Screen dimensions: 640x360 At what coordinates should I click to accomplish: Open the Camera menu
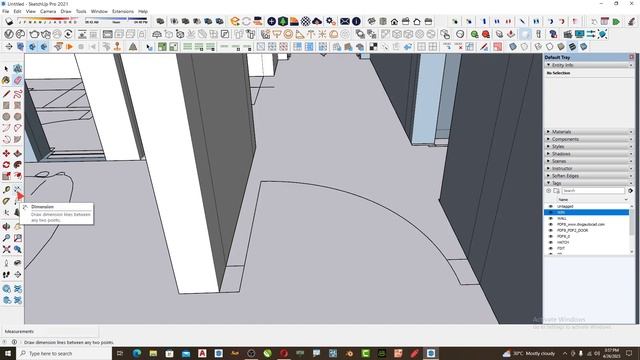pyautogui.click(x=48, y=11)
